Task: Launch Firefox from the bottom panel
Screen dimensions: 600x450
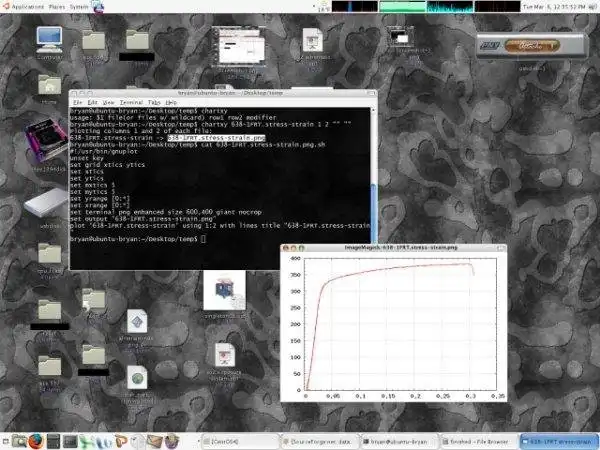Action: point(36,441)
